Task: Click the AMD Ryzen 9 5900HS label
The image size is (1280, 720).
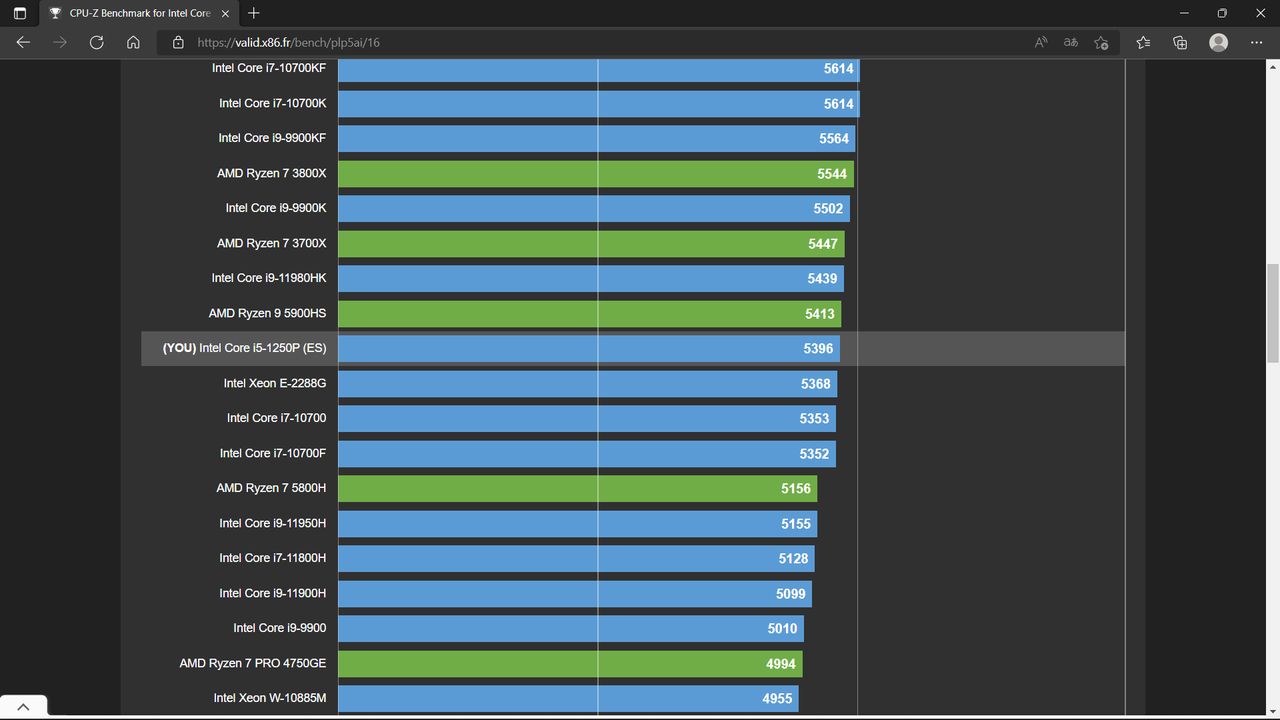Action: [267, 313]
